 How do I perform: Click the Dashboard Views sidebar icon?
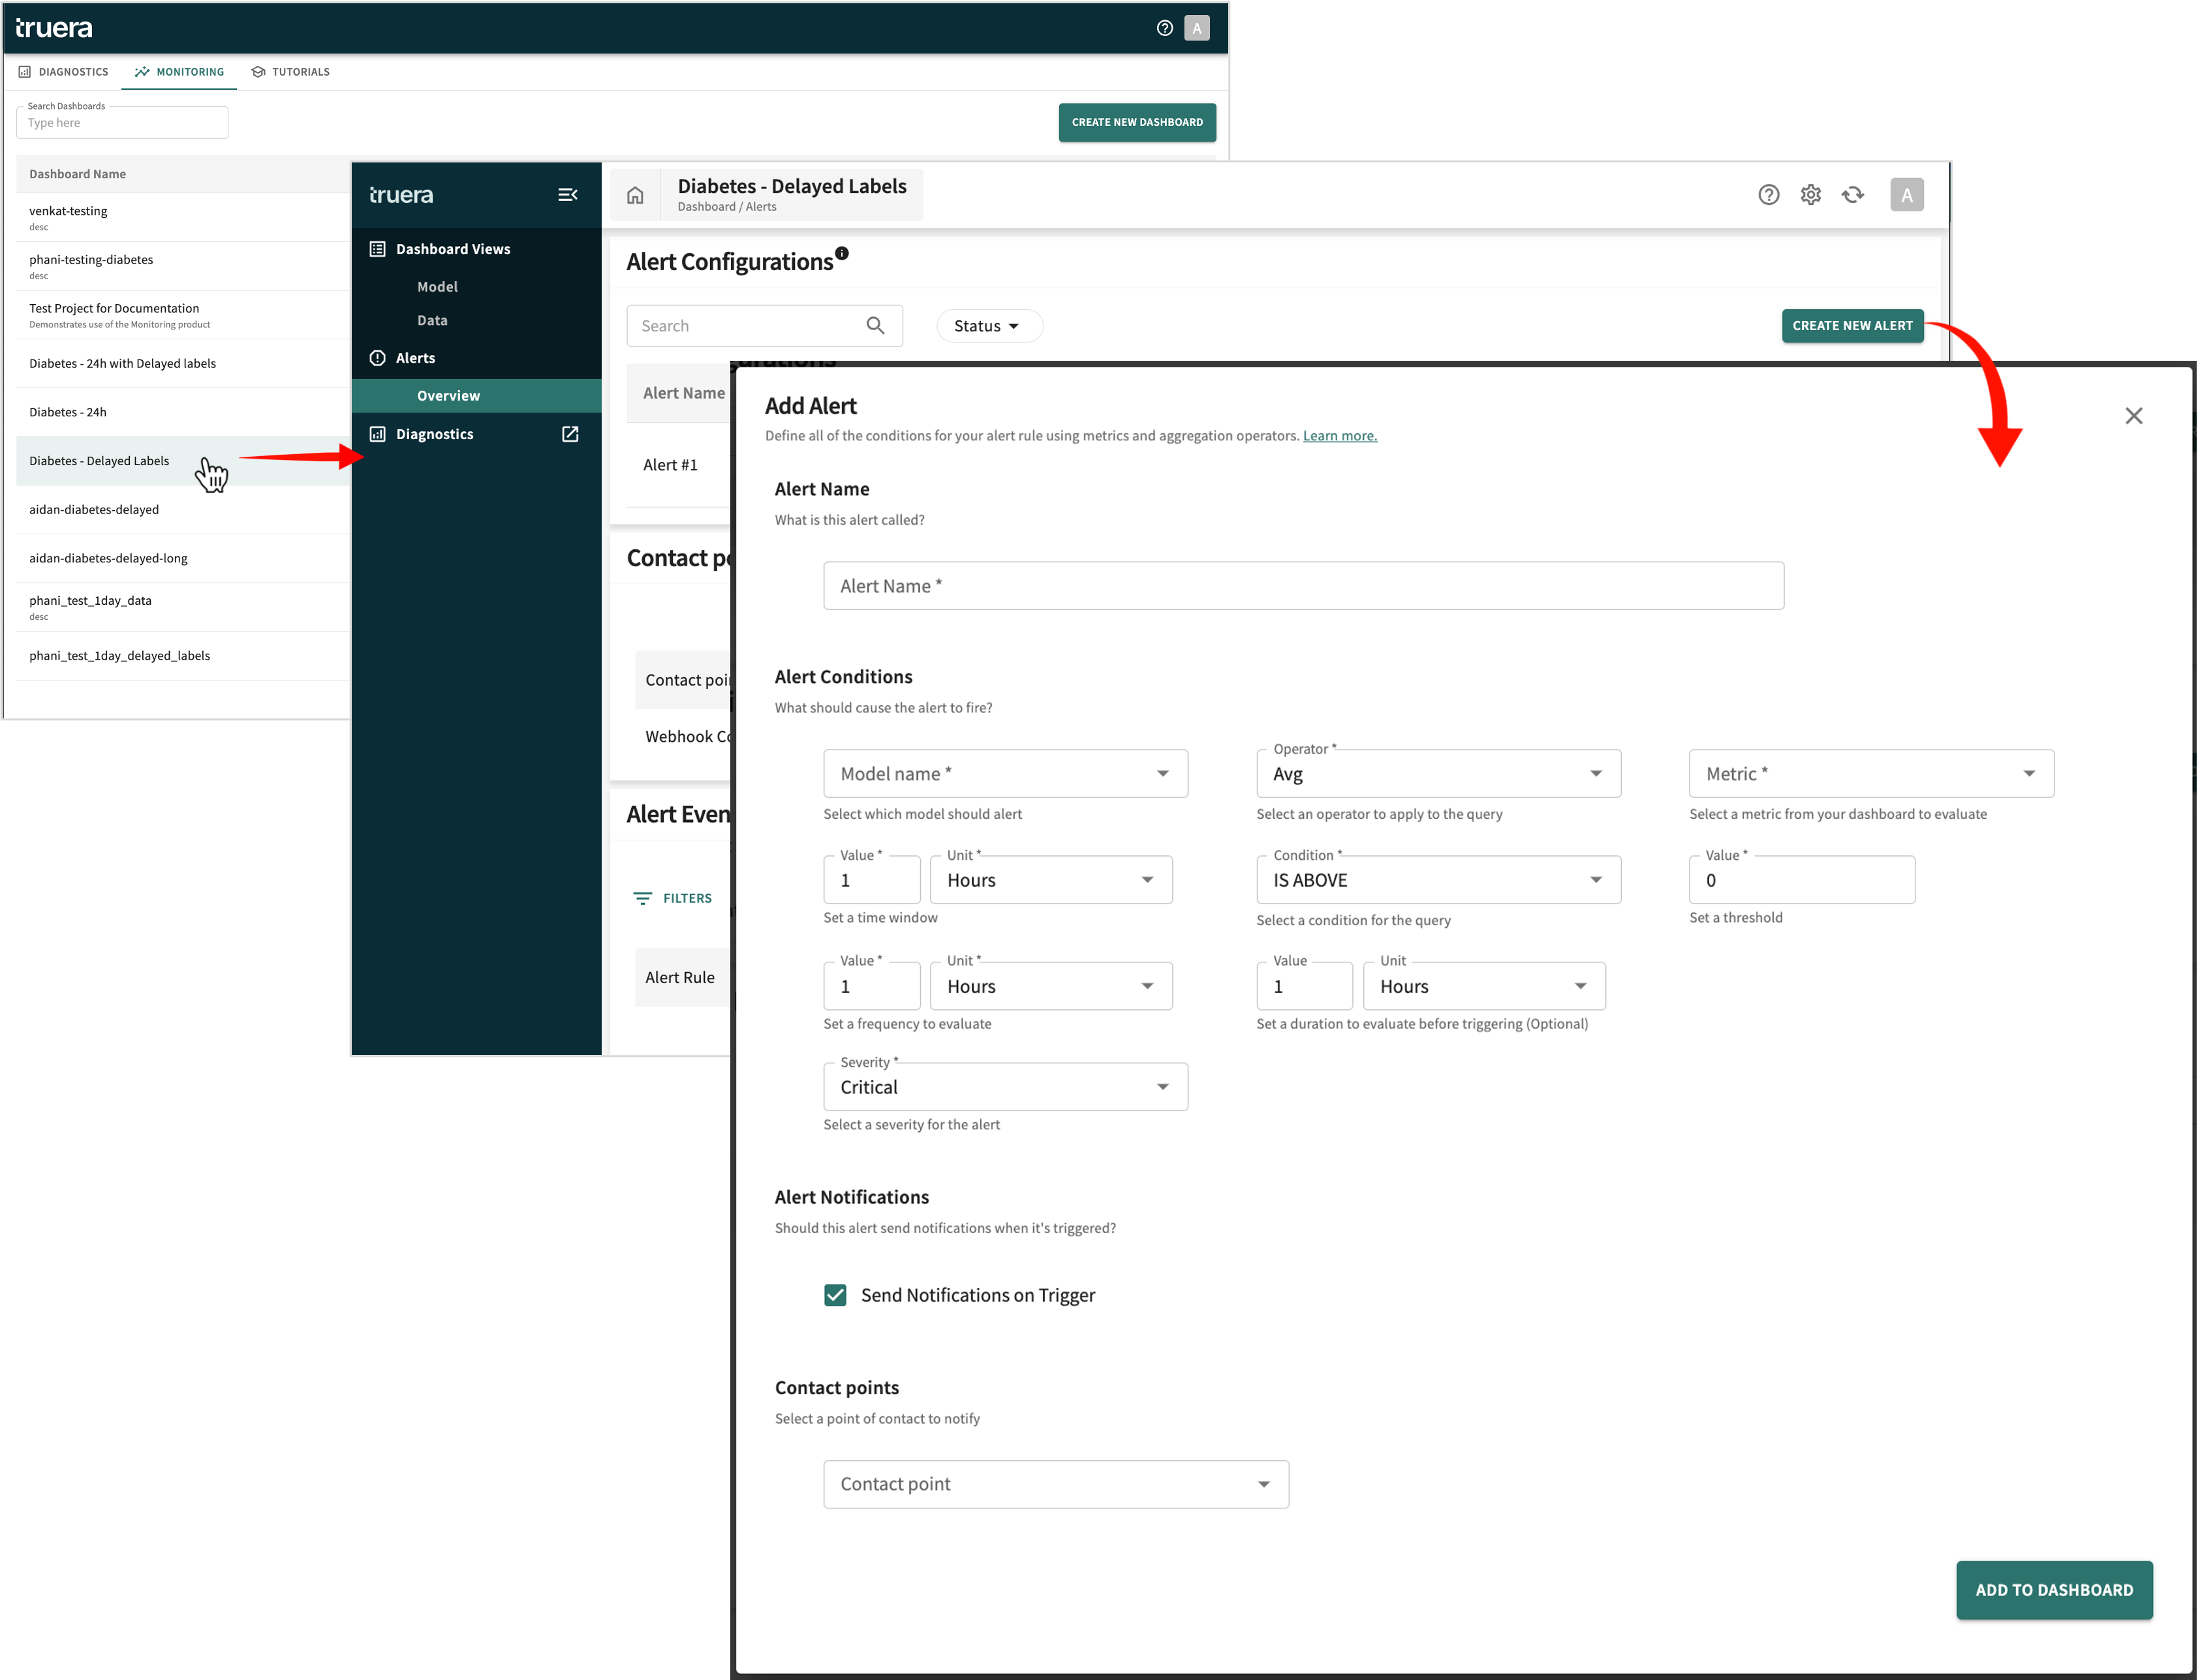click(377, 249)
